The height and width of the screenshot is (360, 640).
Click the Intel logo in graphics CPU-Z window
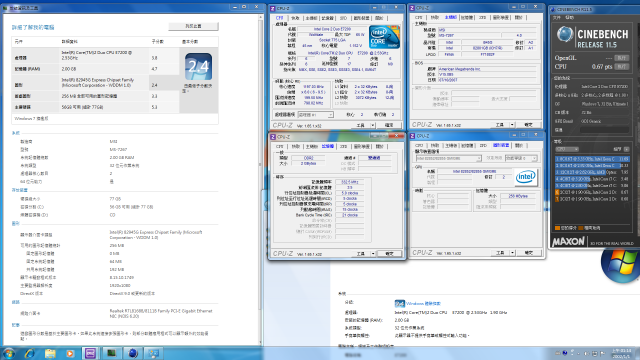click(526, 177)
